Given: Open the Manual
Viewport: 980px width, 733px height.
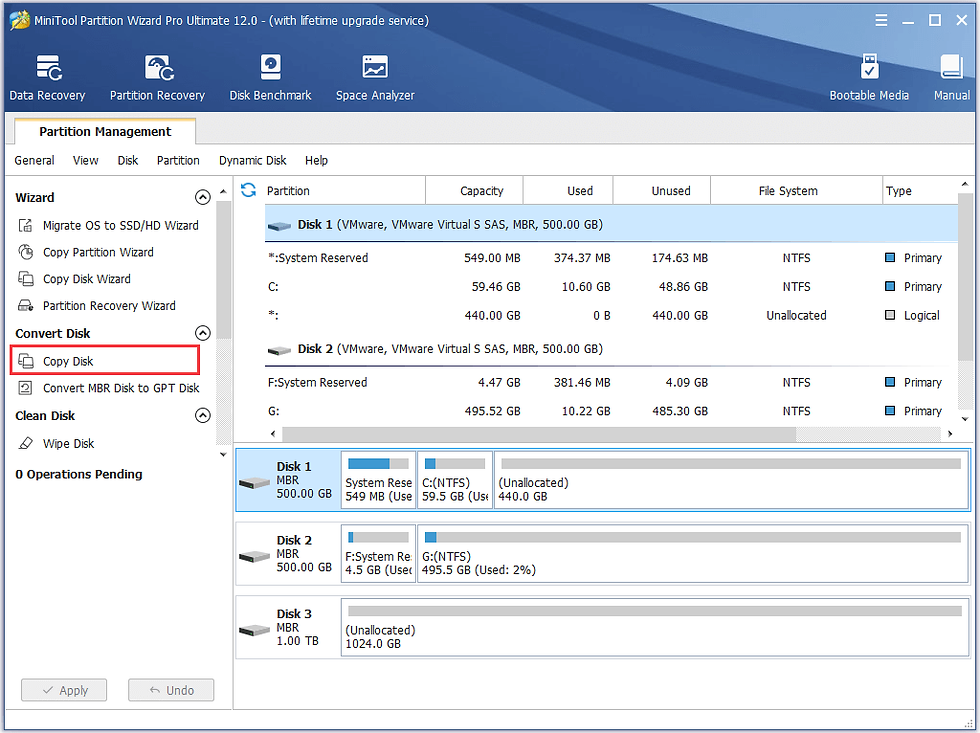Looking at the screenshot, I should (x=951, y=77).
